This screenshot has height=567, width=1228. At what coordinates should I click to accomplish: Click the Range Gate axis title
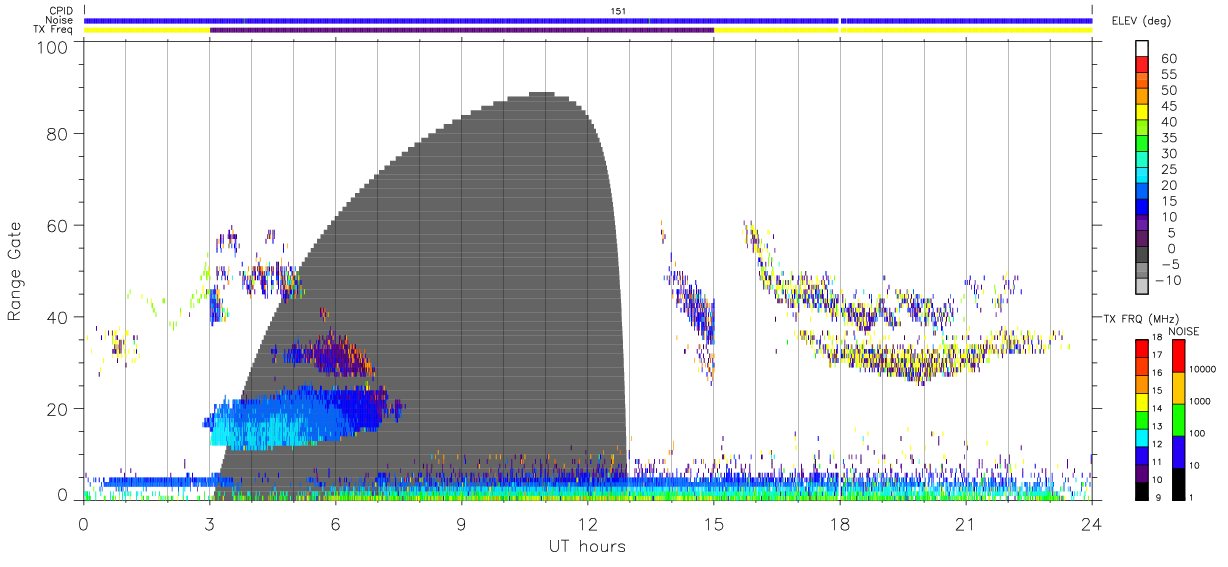click(15, 270)
